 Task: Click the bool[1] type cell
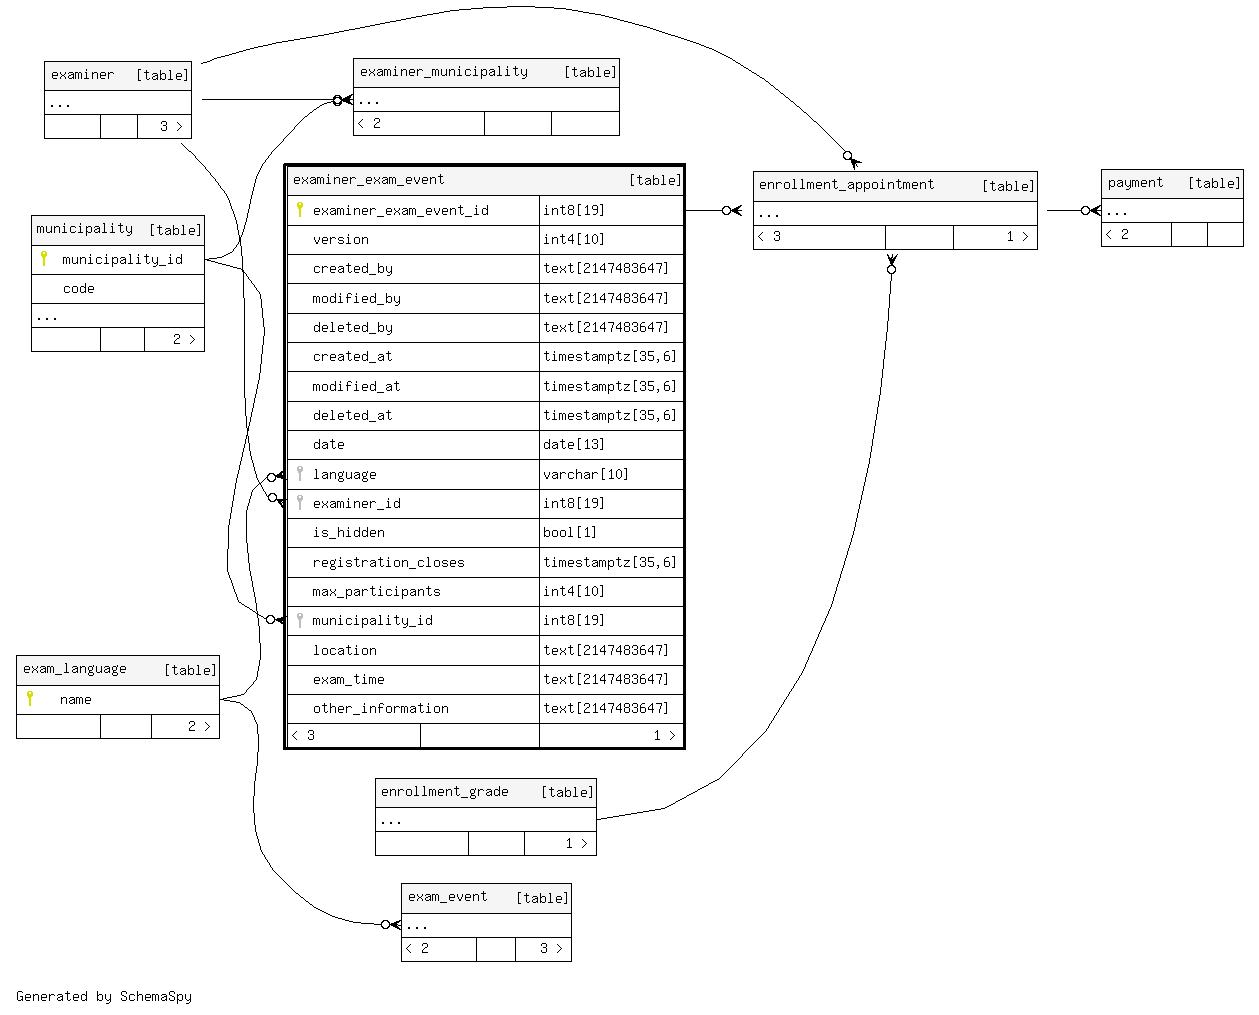click(611, 533)
